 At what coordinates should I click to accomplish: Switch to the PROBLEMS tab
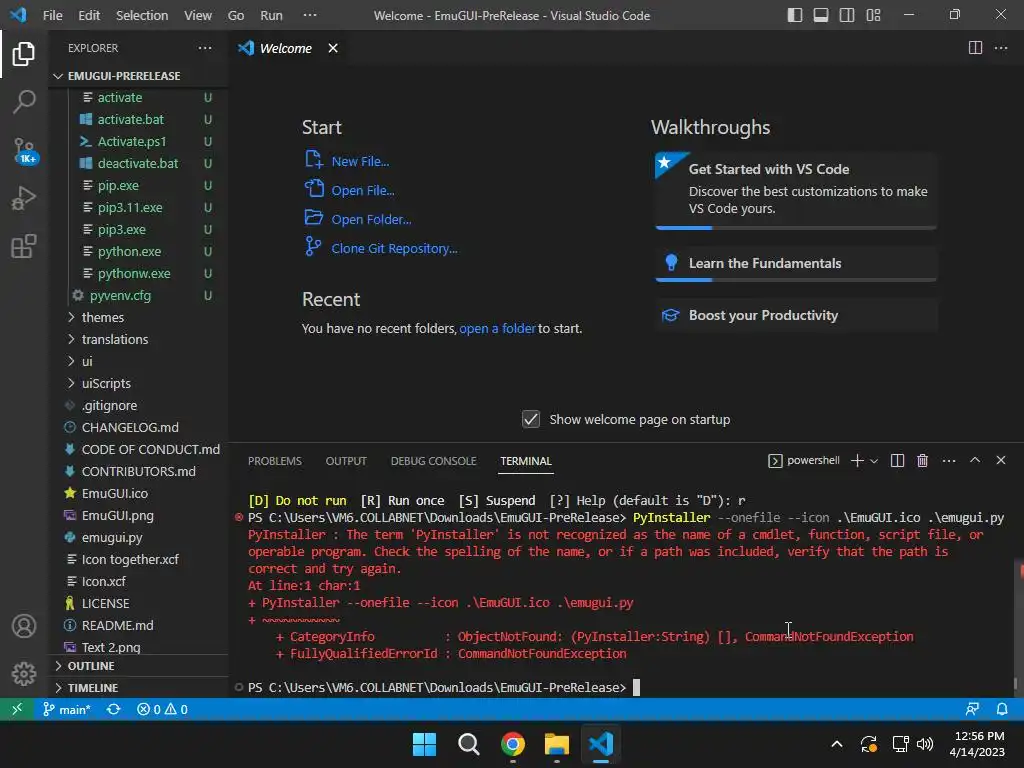coord(275,461)
